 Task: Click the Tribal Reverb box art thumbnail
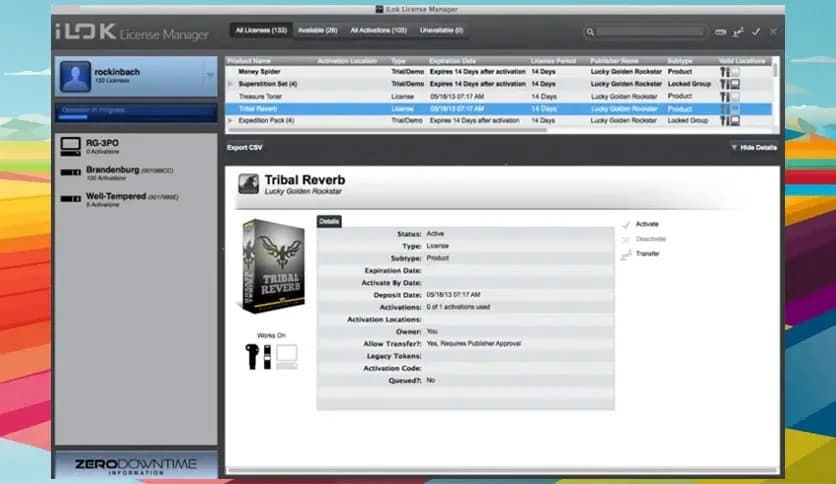pyautogui.click(x=274, y=266)
